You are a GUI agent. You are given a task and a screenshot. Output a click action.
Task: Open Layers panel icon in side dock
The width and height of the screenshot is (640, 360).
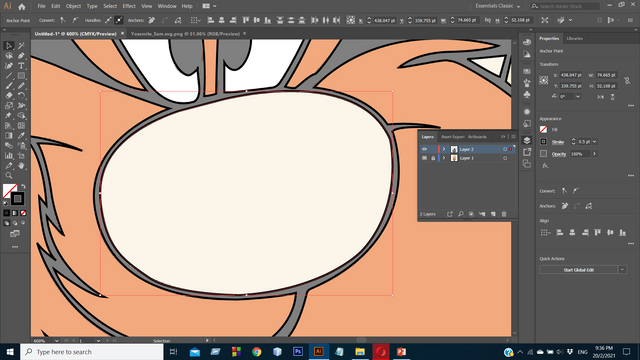[527, 140]
